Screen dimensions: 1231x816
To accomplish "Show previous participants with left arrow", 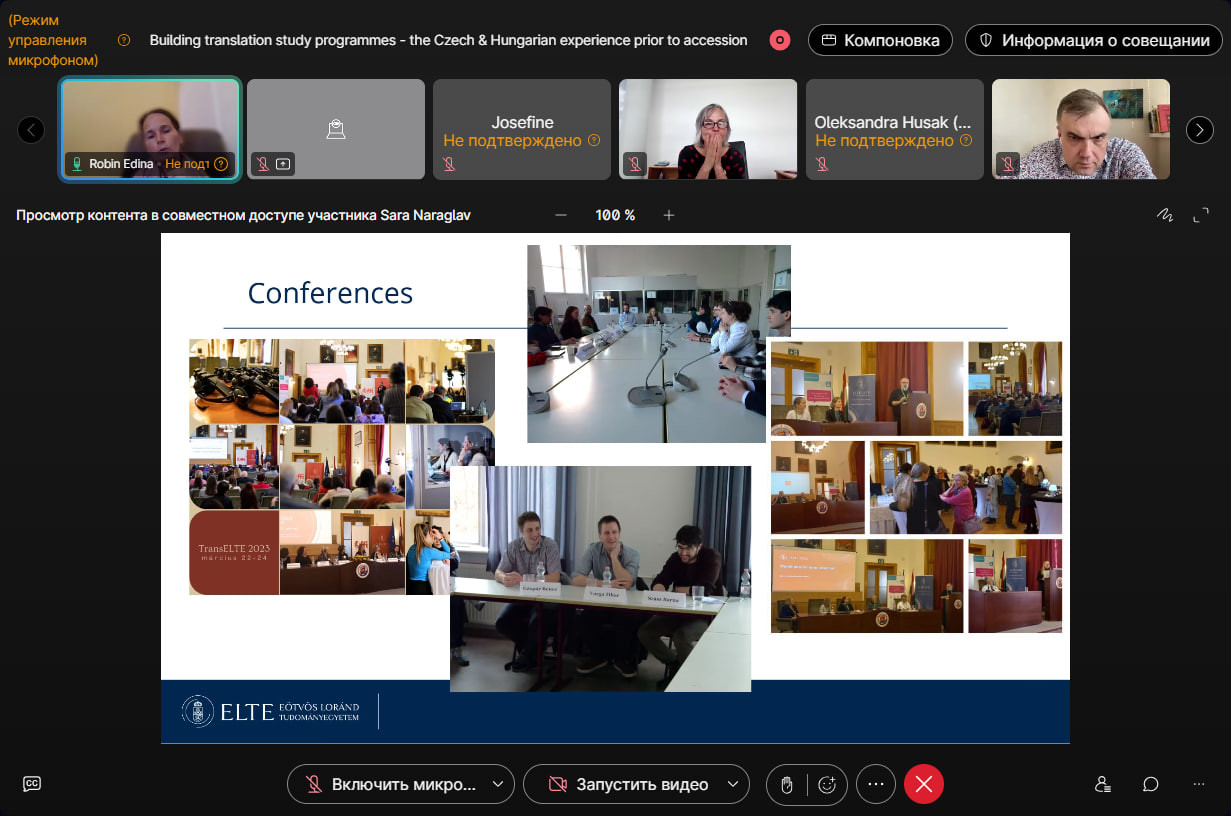I will point(31,130).
